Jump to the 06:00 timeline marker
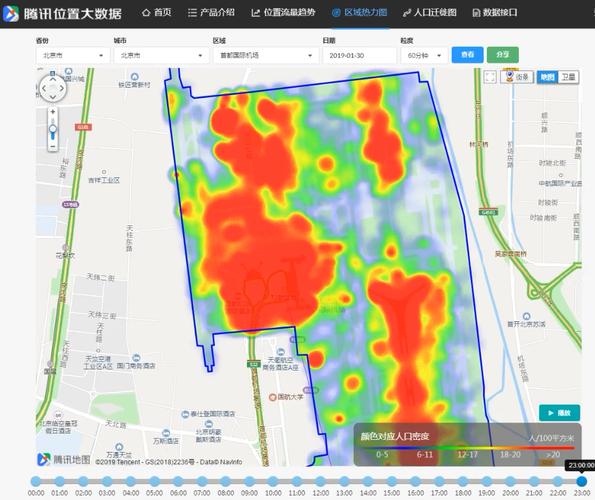 [178, 481]
